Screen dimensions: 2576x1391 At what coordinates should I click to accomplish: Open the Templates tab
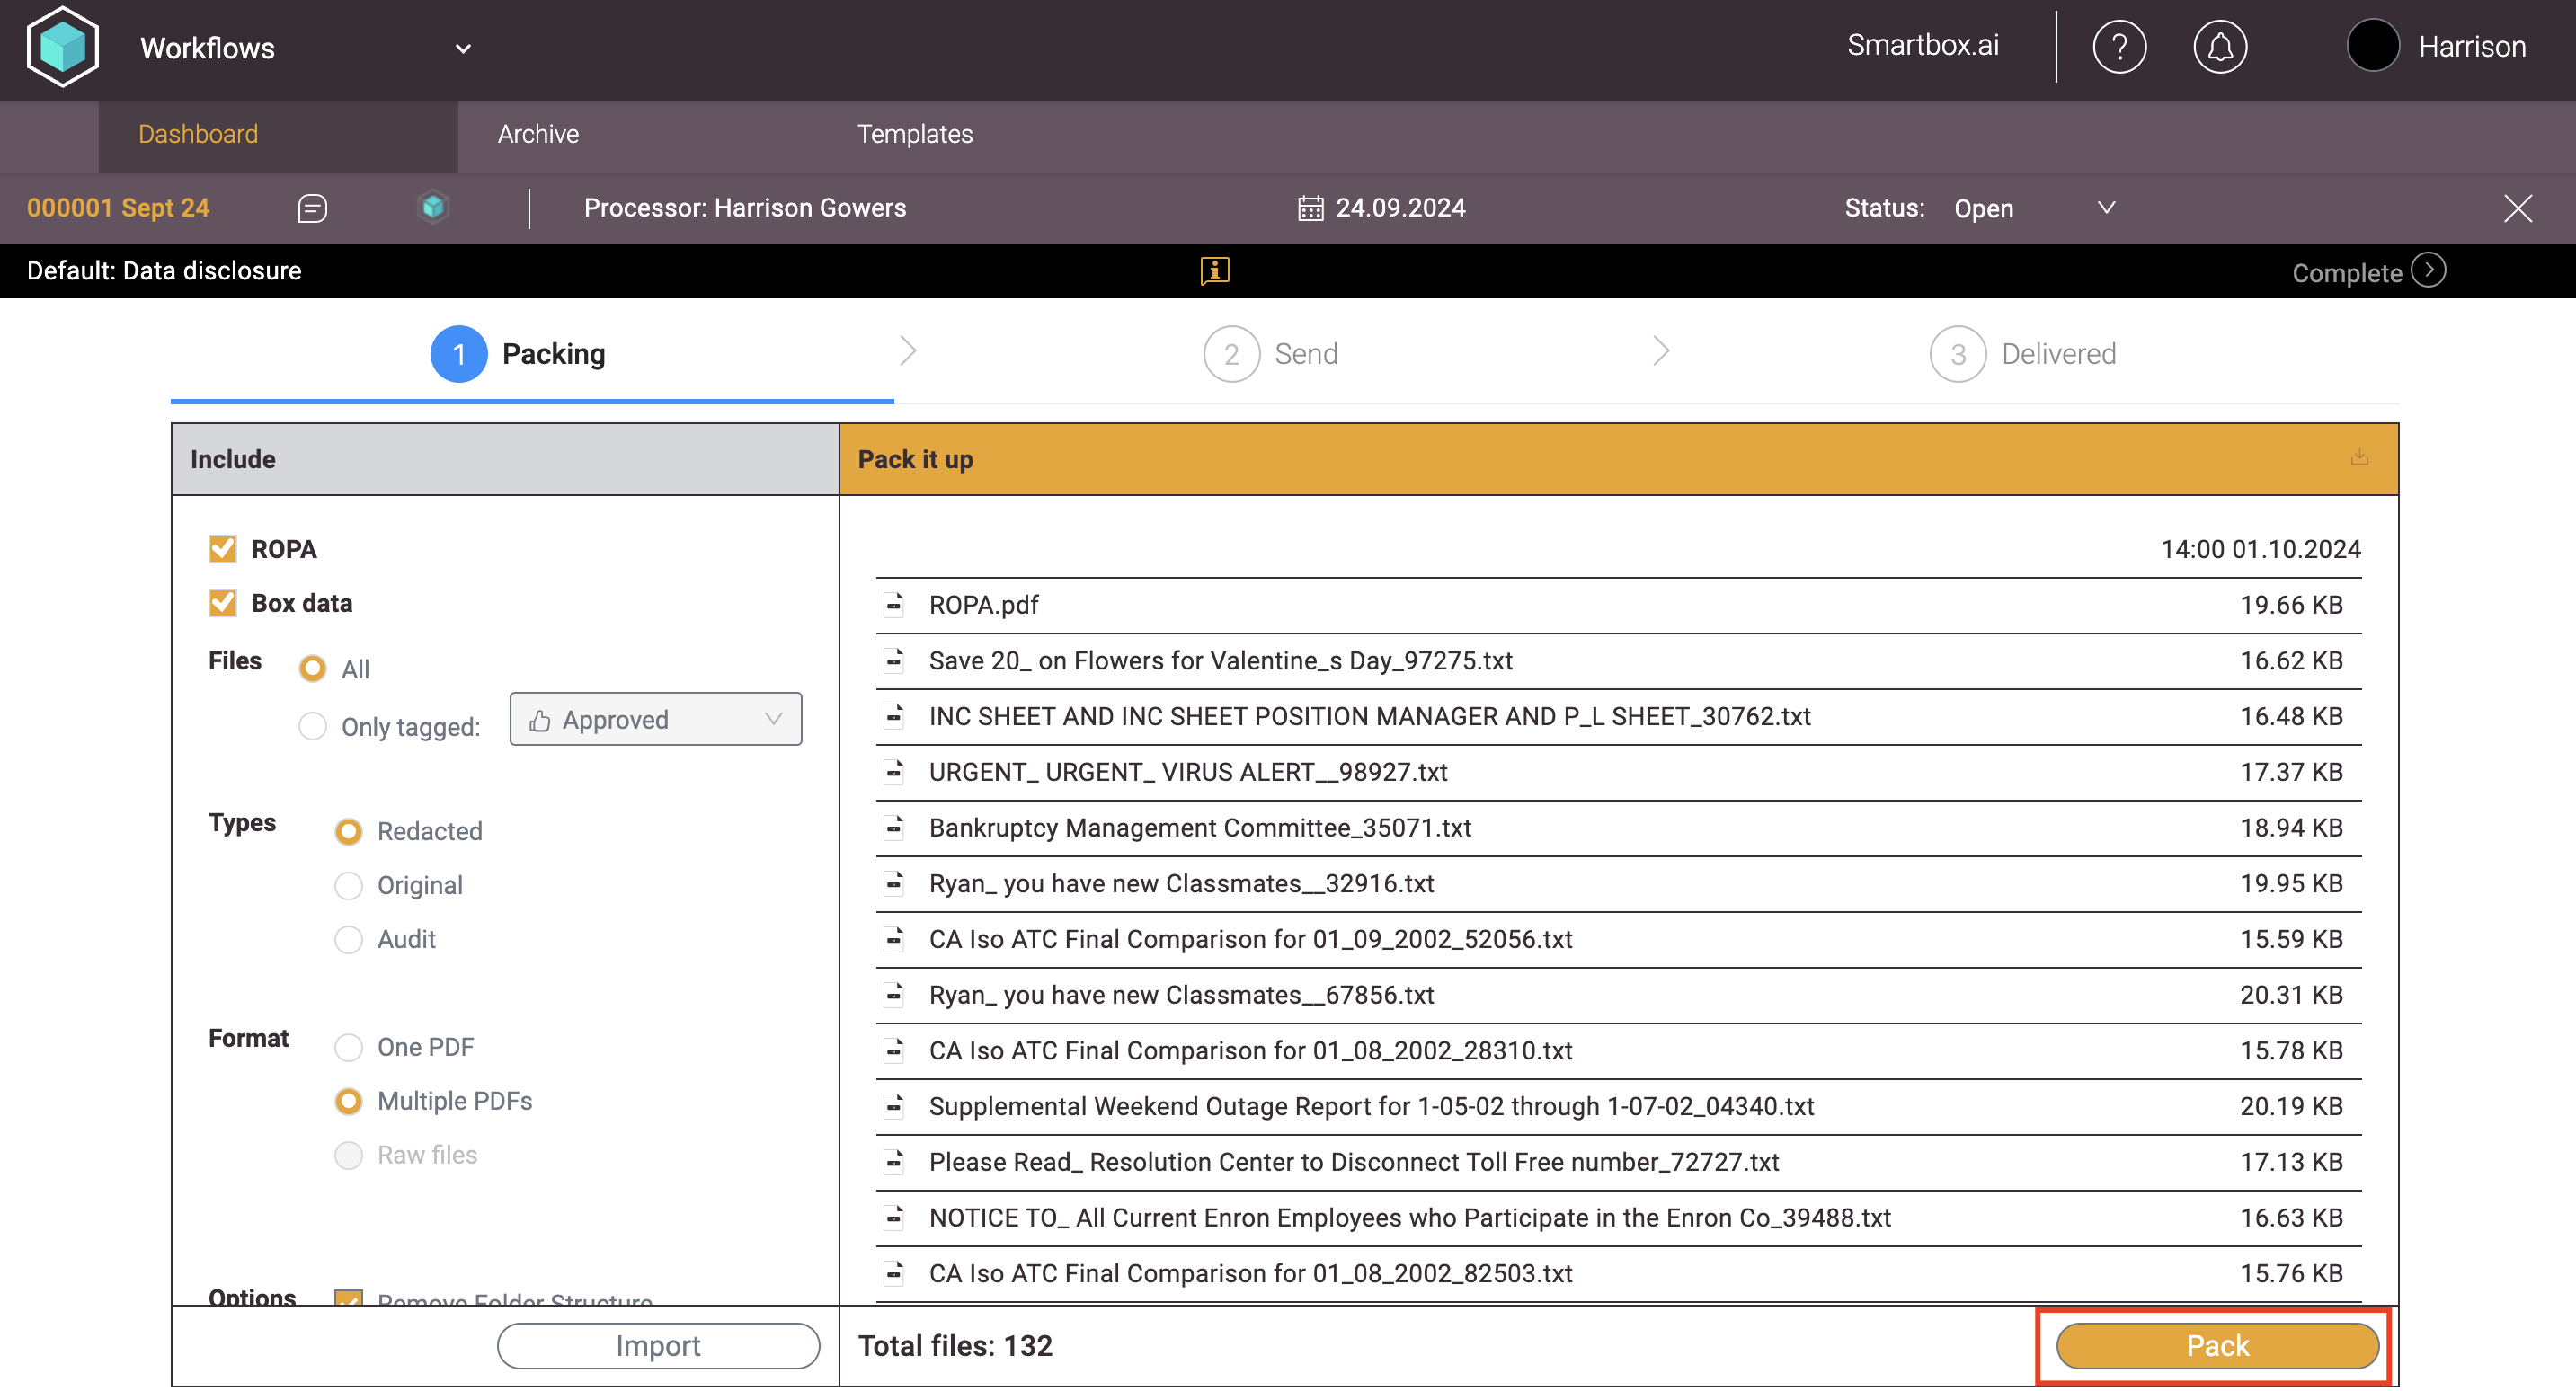pos(914,134)
